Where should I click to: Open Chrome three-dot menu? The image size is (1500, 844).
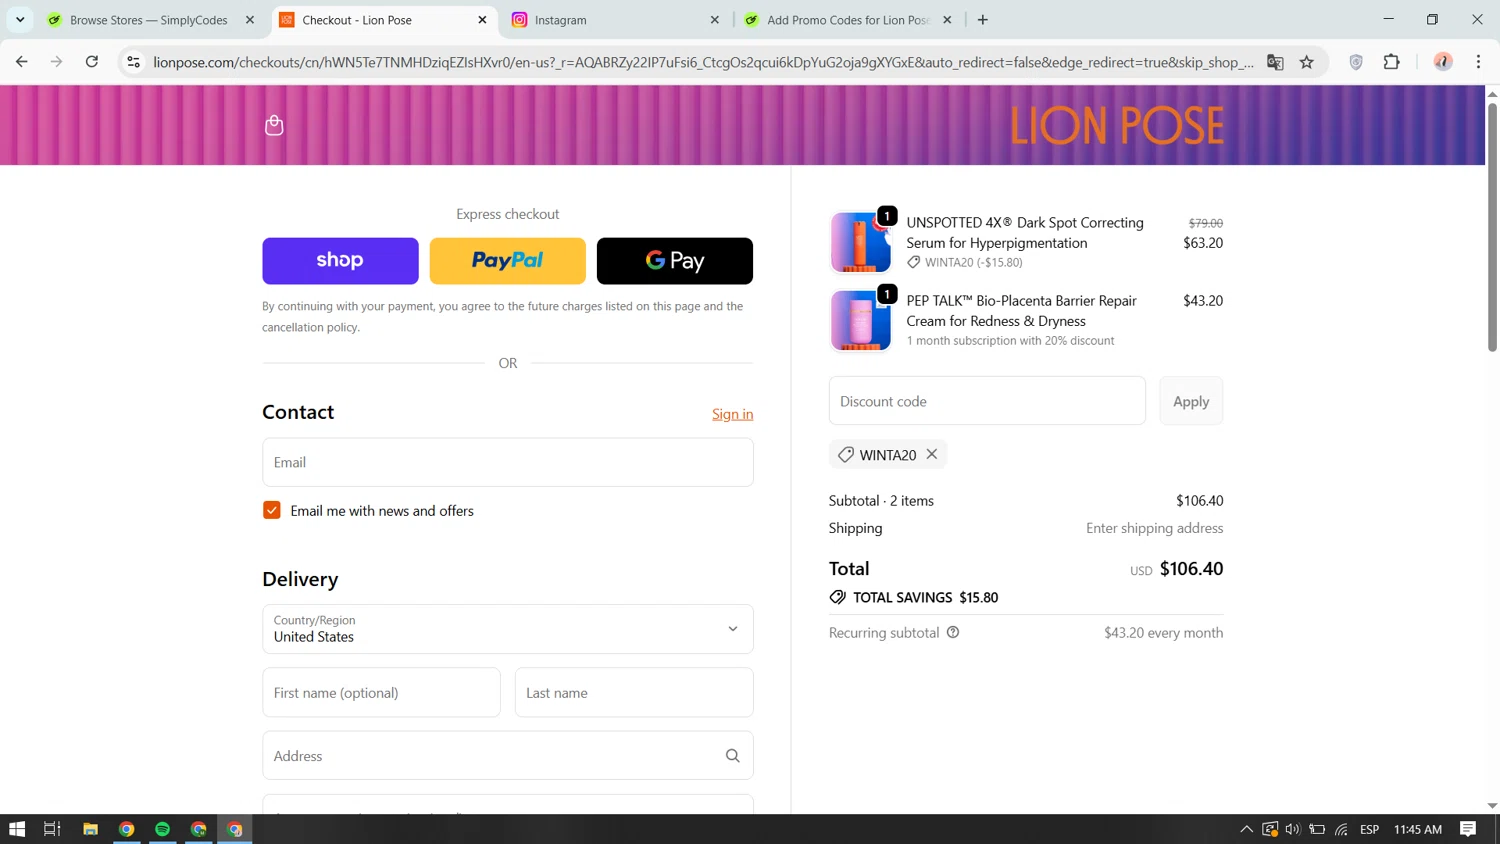[1479, 62]
